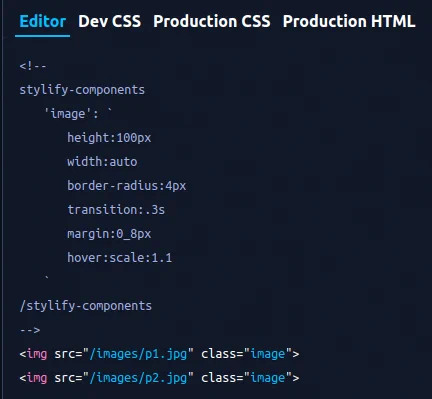The width and height of the screenshot is (432, 399).
Task: Place cursor on opening stylify-components line
Action: point(82,90)
